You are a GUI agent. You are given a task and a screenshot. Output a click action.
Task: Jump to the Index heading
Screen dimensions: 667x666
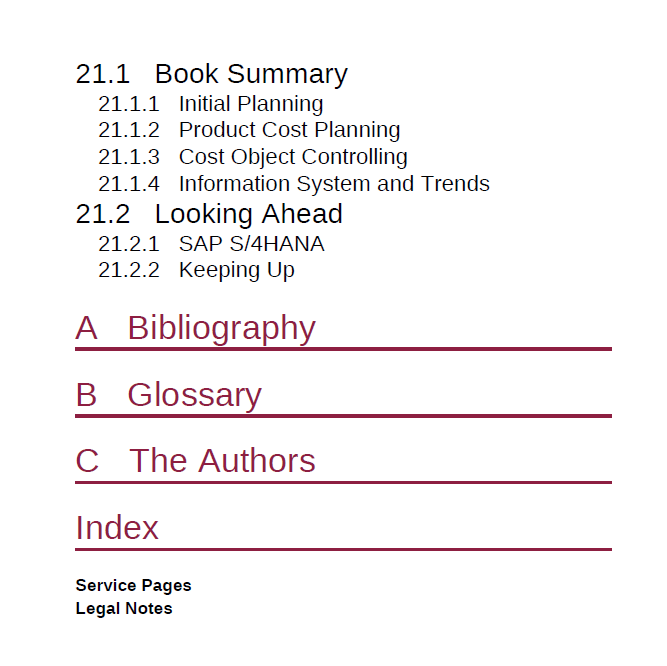pyautogui.click(x=117, y=528)
